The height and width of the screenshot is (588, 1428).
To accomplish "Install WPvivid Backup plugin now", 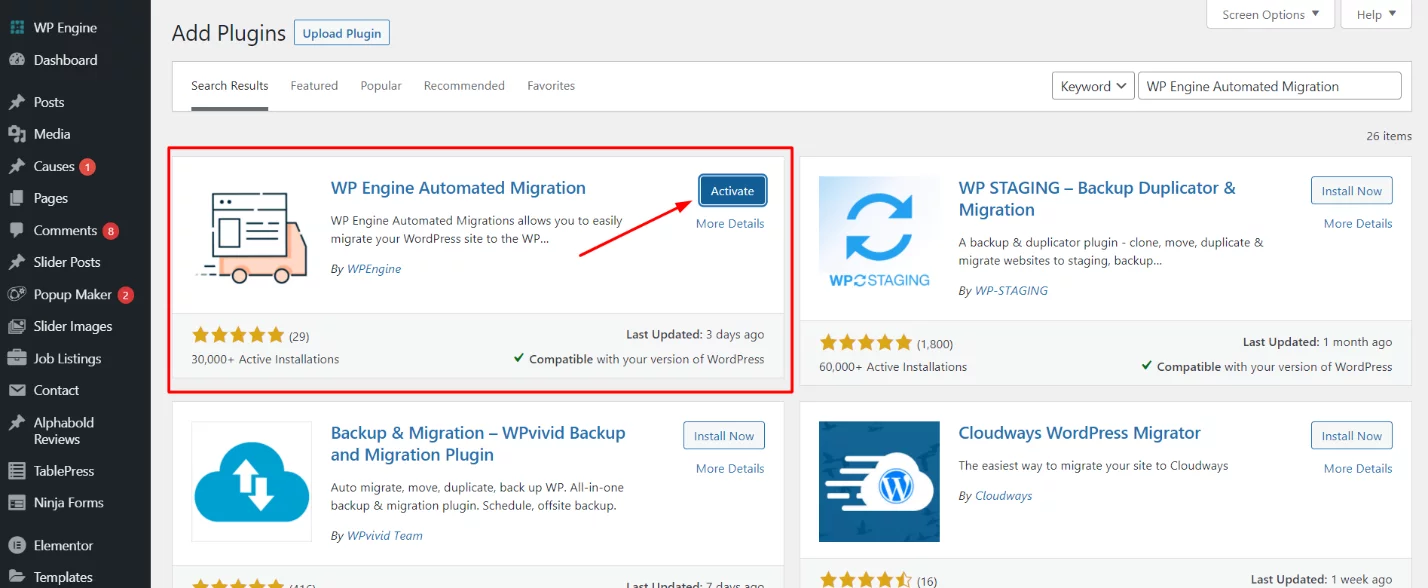I will 724,436.
